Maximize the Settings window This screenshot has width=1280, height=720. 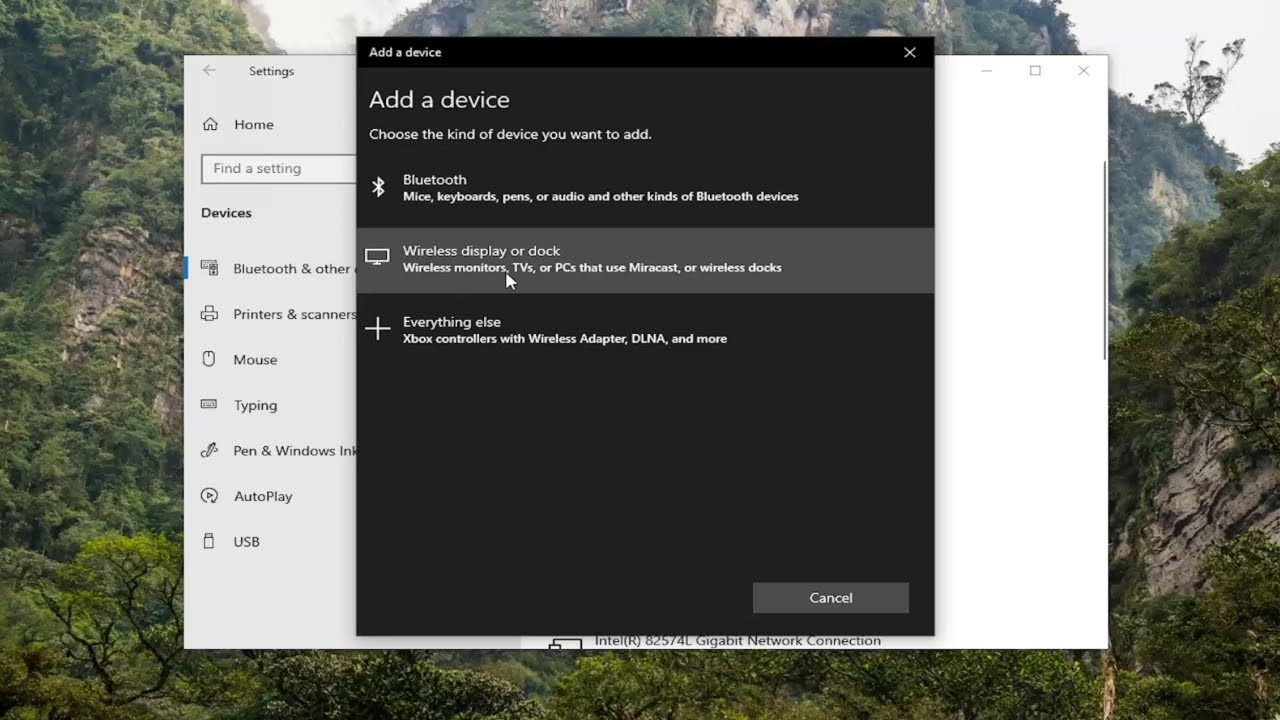[x=1035, y=71]
